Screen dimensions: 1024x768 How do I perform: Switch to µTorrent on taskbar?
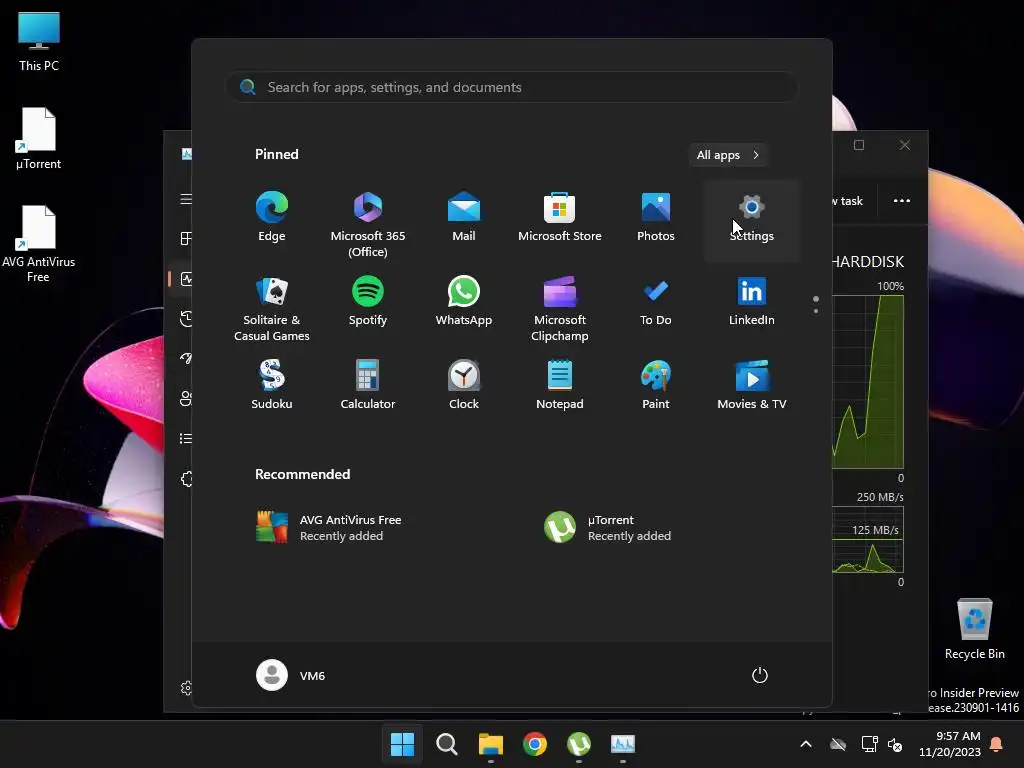point(579,744)
